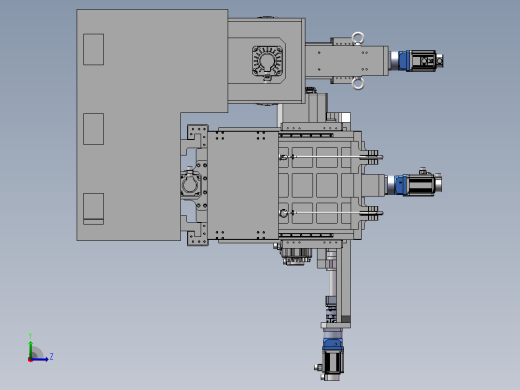Select the bottom rectangular pocket on large plate

(x=93, y=209)
